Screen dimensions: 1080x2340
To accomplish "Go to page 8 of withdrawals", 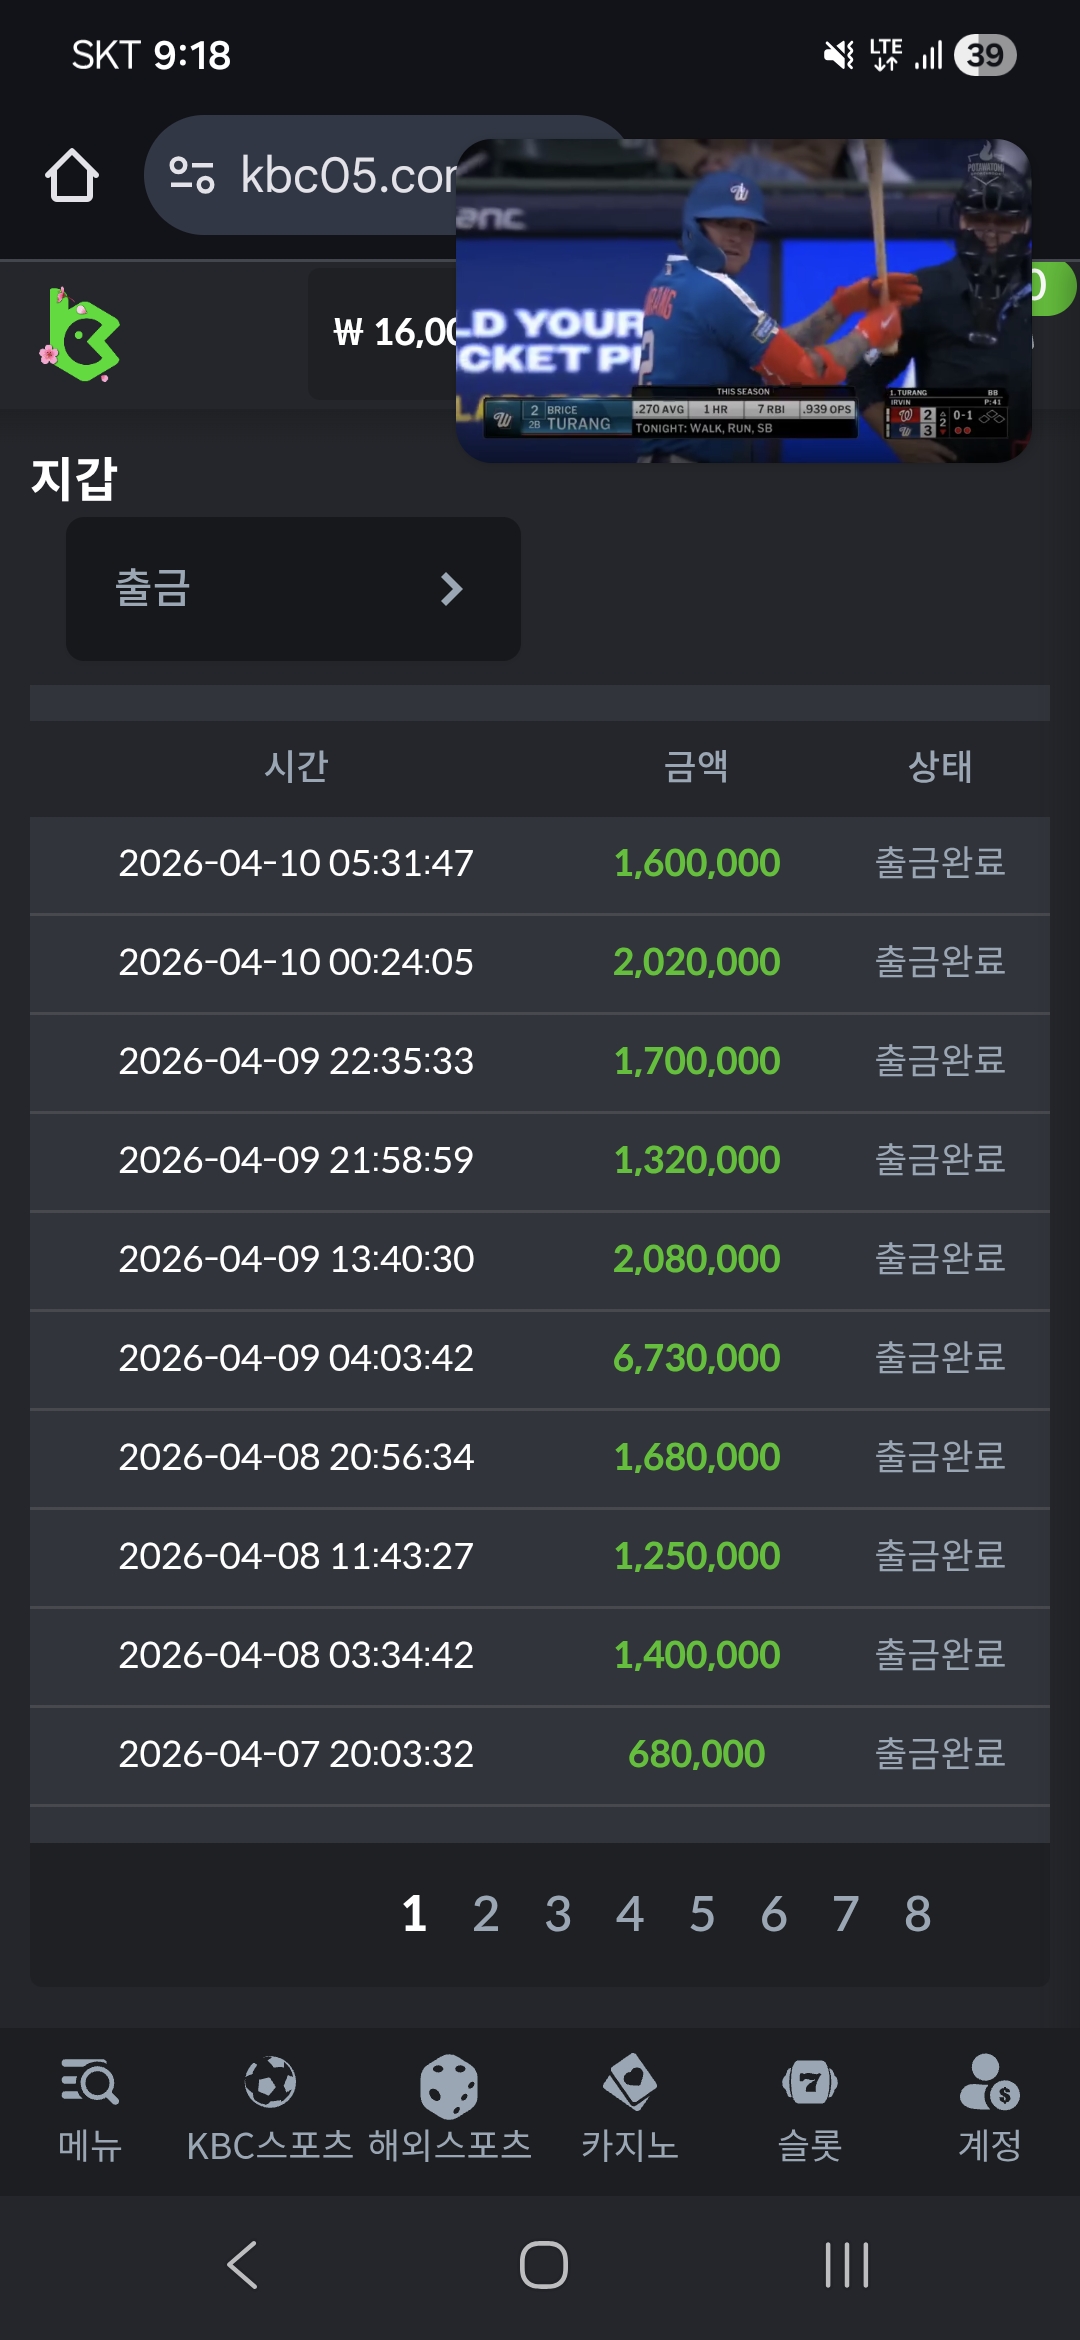I will click(x=917, y=1914).
